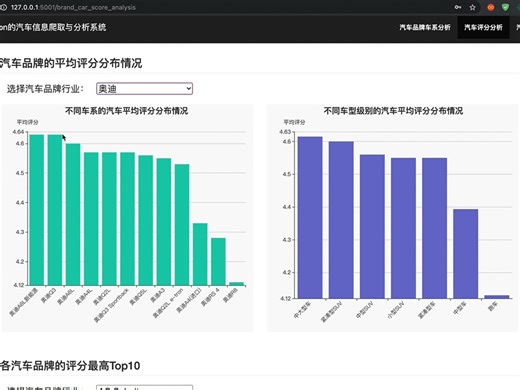Screen dimensions: 520x390
Task: Click the 奥迪Q3 Sportback x-axis label
Action: 111,305
